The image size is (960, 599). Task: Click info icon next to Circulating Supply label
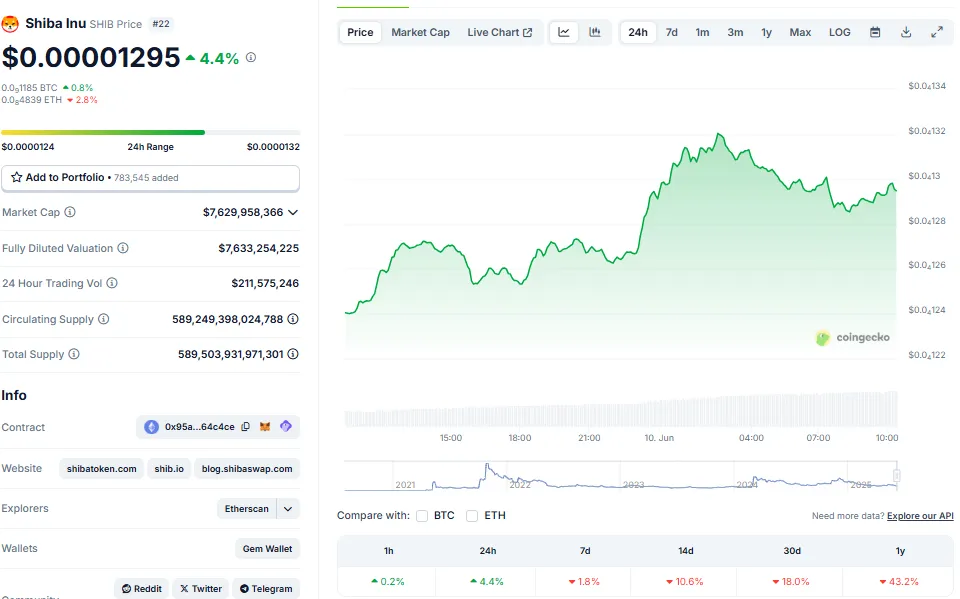point(103,319)
